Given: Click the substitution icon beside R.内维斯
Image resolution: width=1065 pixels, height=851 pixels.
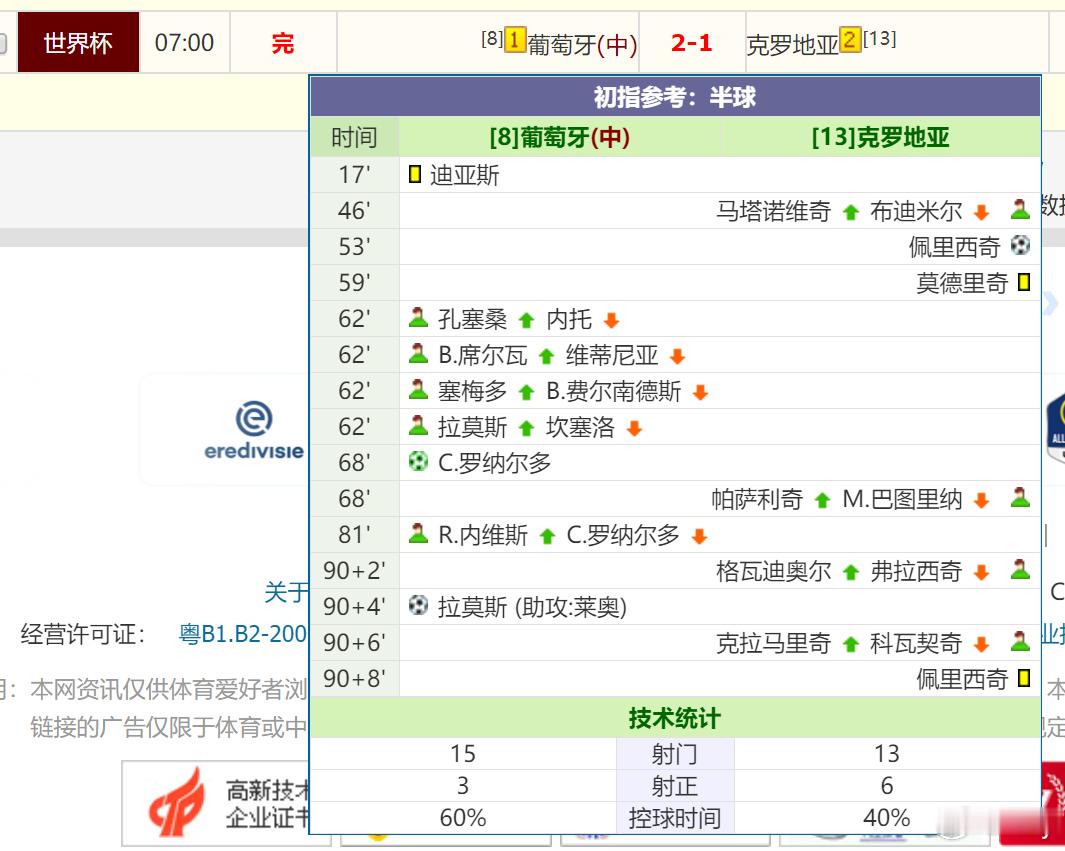Looking at the screenshot, I should (x=418, y=533).
